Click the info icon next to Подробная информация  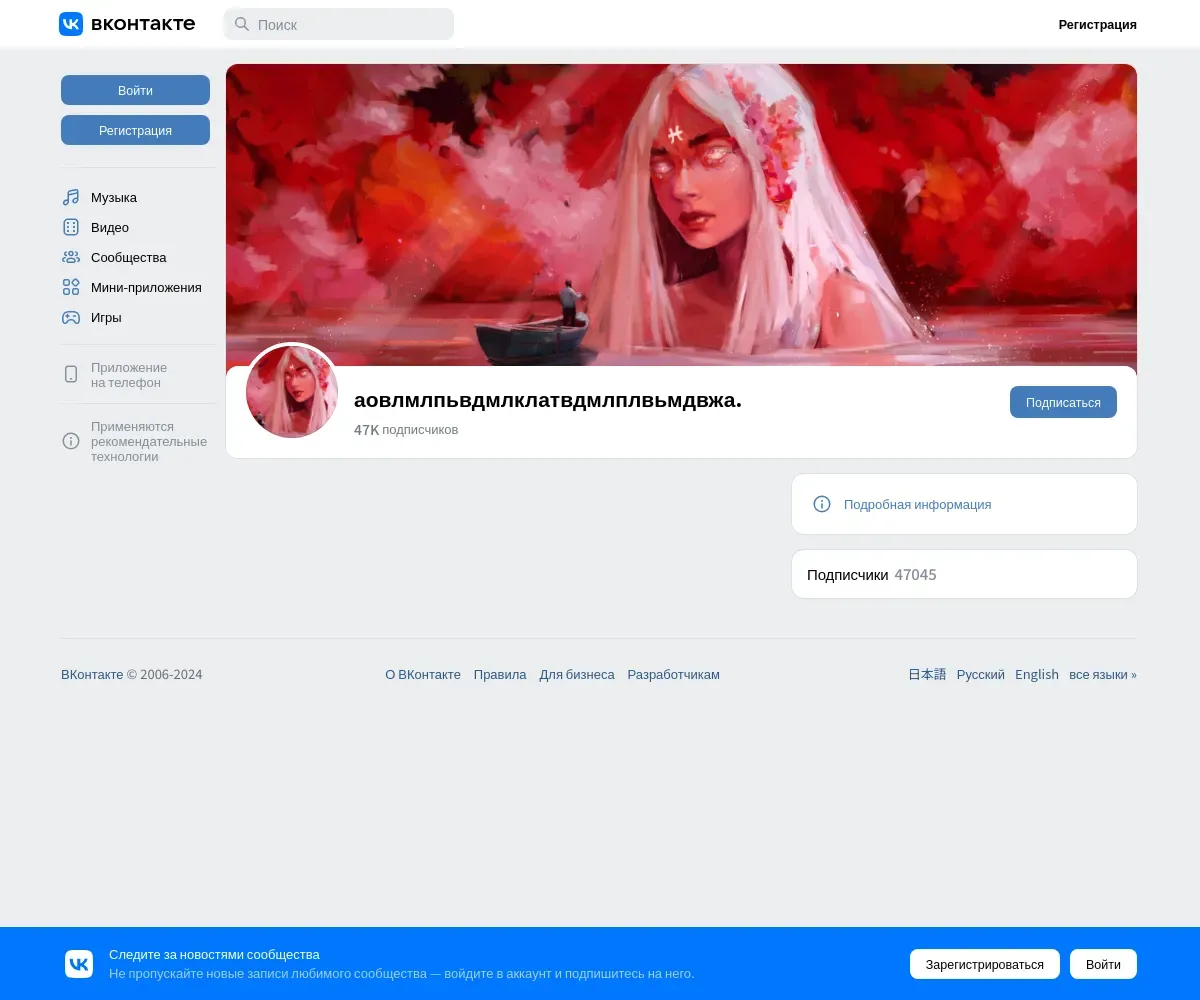822,504
